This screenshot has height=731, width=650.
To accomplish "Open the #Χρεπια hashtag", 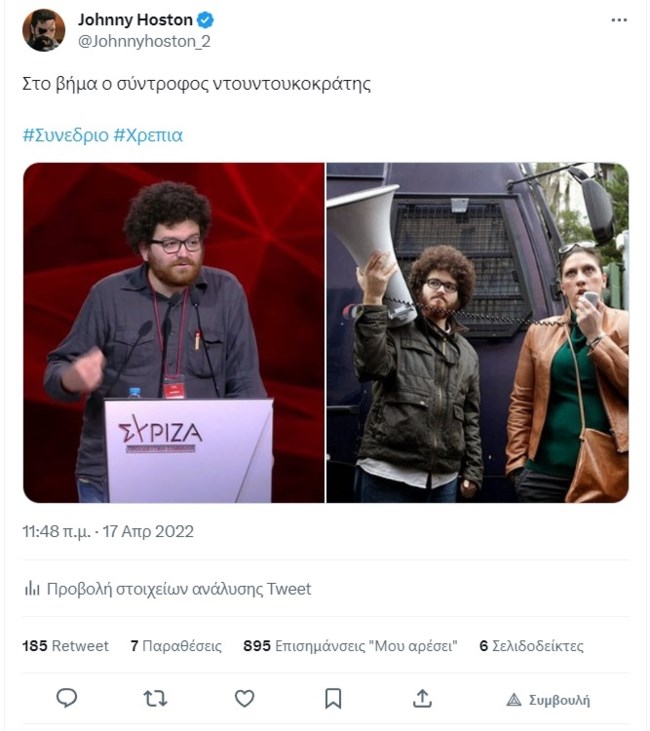I will (x=148, y=135).
